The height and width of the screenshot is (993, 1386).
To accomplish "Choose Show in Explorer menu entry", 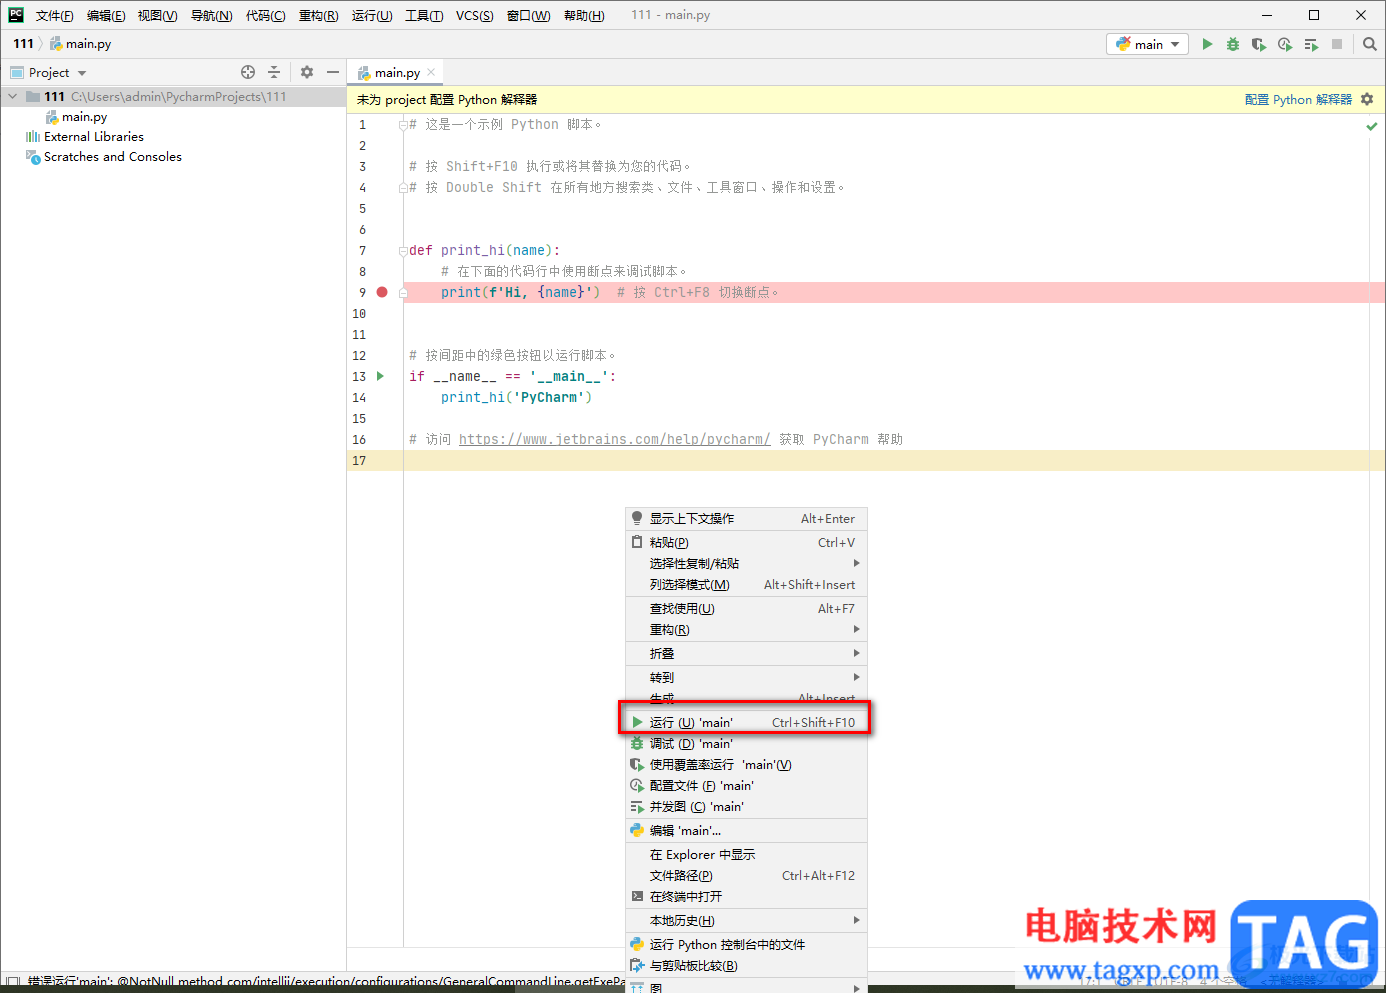I will click(x=746, y=854).
